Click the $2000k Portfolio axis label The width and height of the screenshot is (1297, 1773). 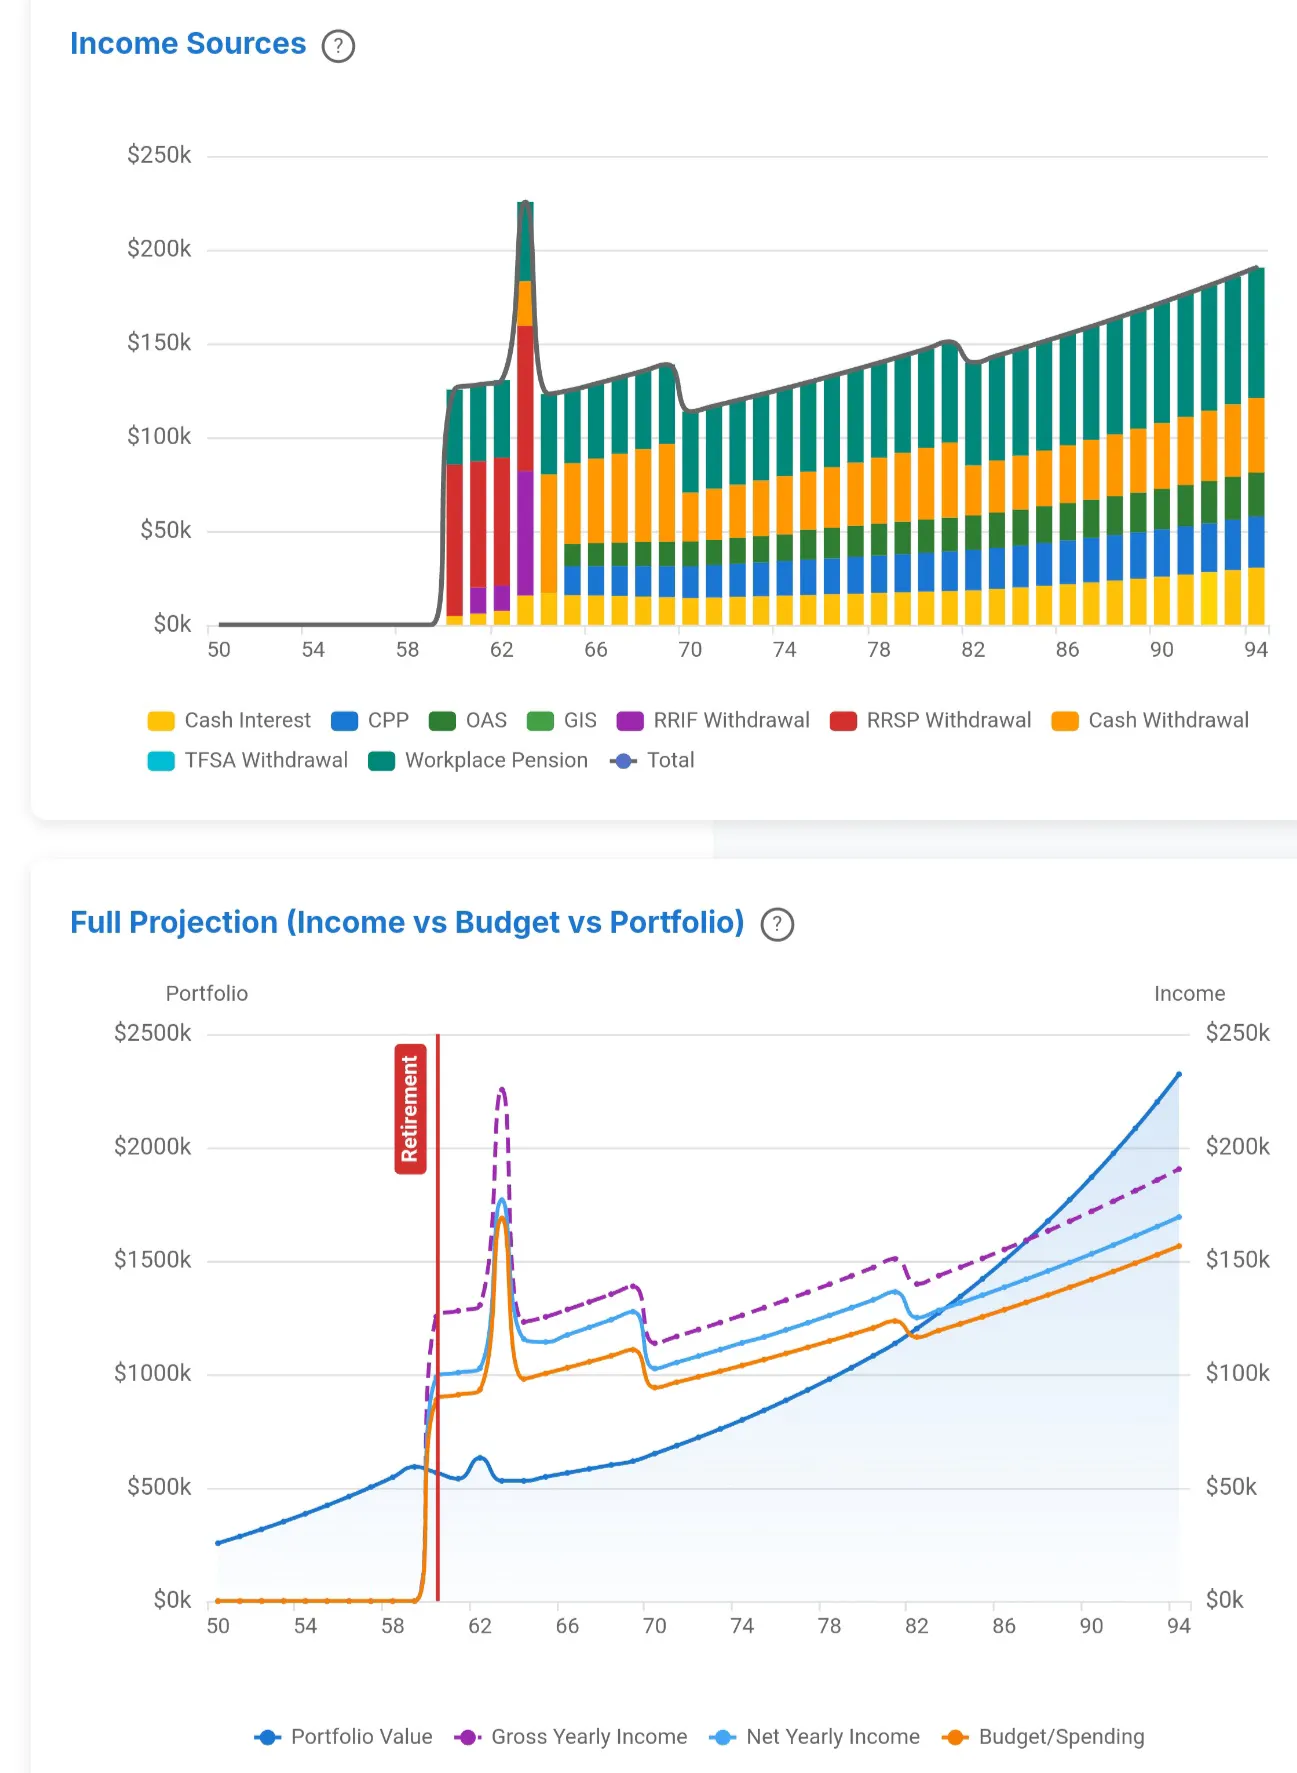coord(153,1147)
